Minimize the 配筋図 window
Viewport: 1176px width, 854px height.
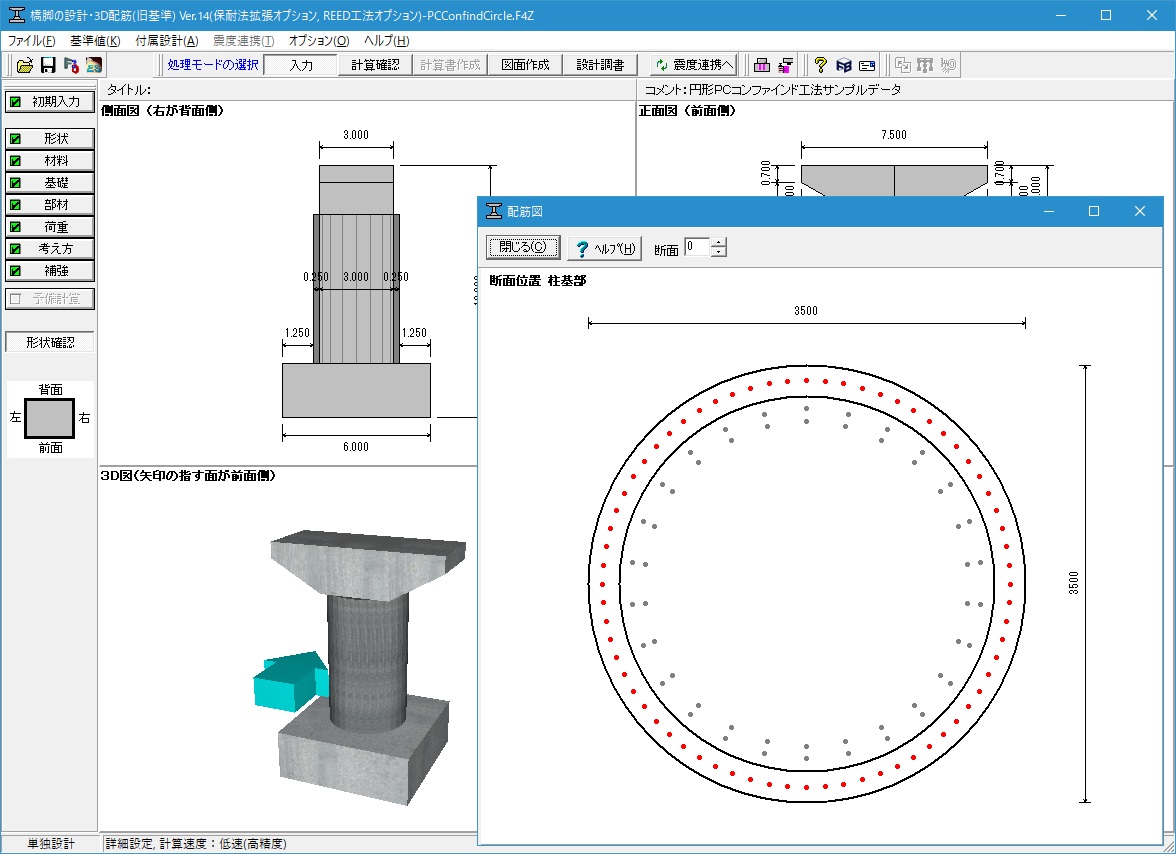pos(1048,211)
